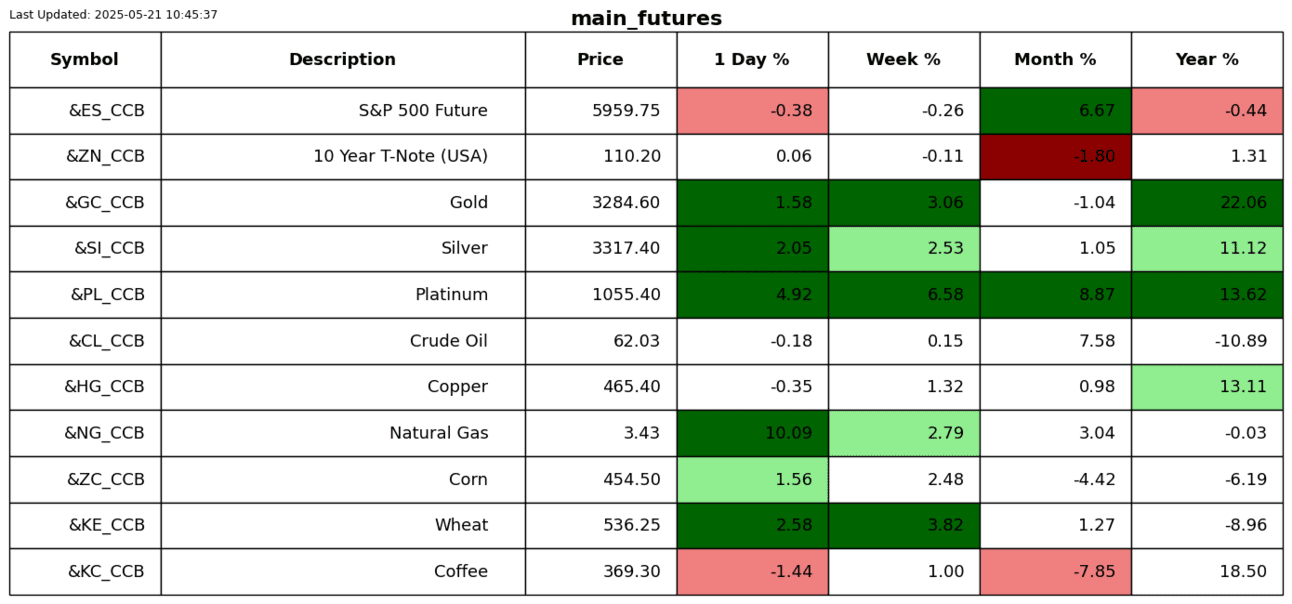The width and height of the screenshot is (1292, 604).
Task: Click the Month % header cell
Action: [x=1056, y=60]
